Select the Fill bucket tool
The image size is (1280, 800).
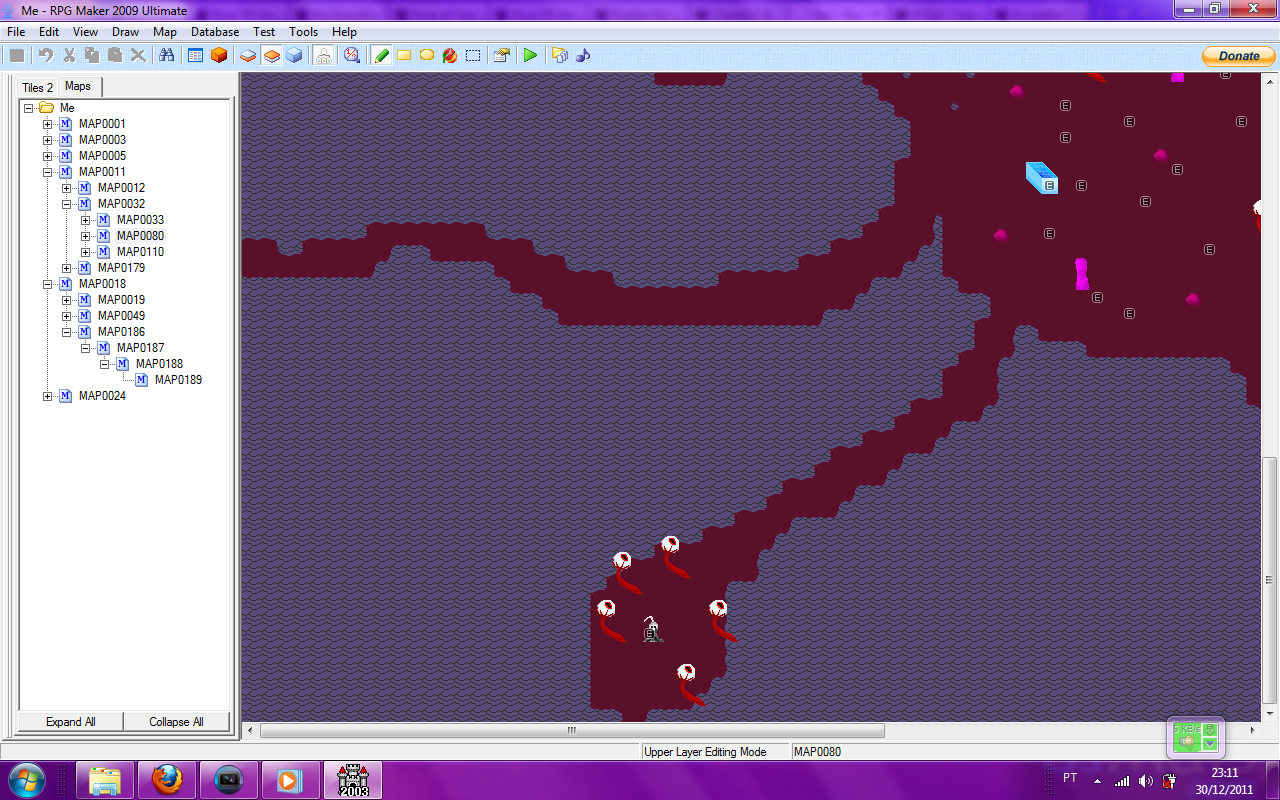(450, 56)
